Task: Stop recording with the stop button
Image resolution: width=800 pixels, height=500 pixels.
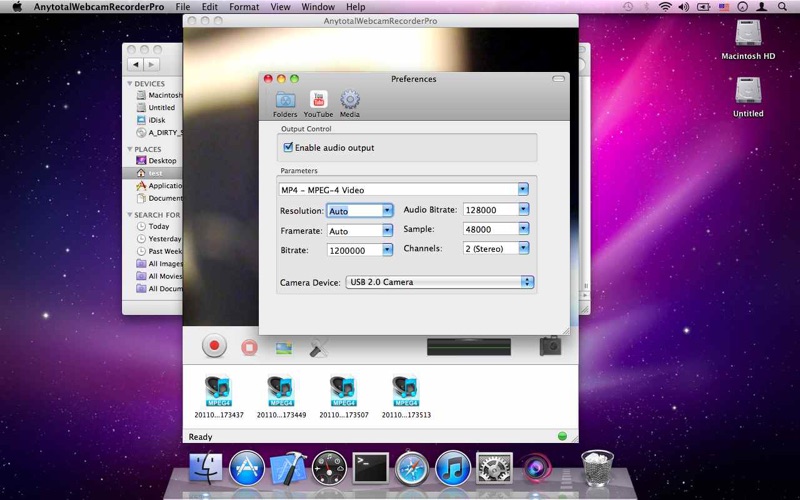Action: point(249,347)
